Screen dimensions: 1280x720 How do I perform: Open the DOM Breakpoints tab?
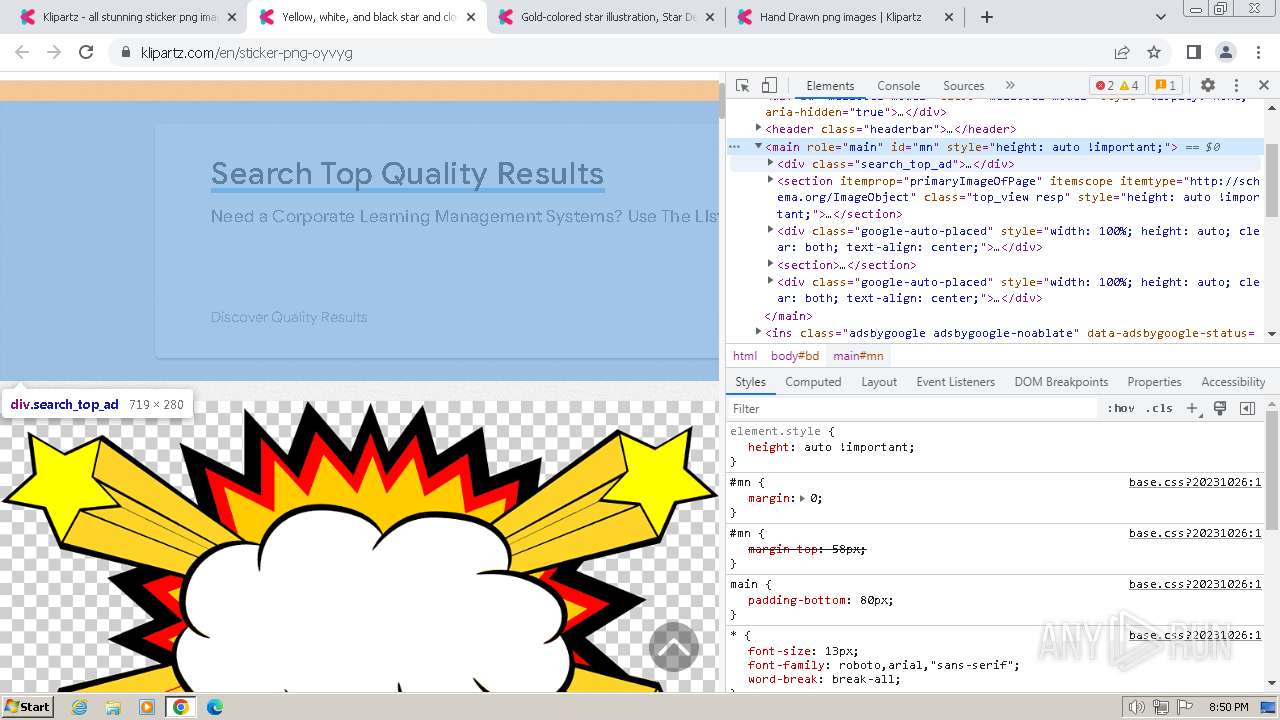point(1061,382)
